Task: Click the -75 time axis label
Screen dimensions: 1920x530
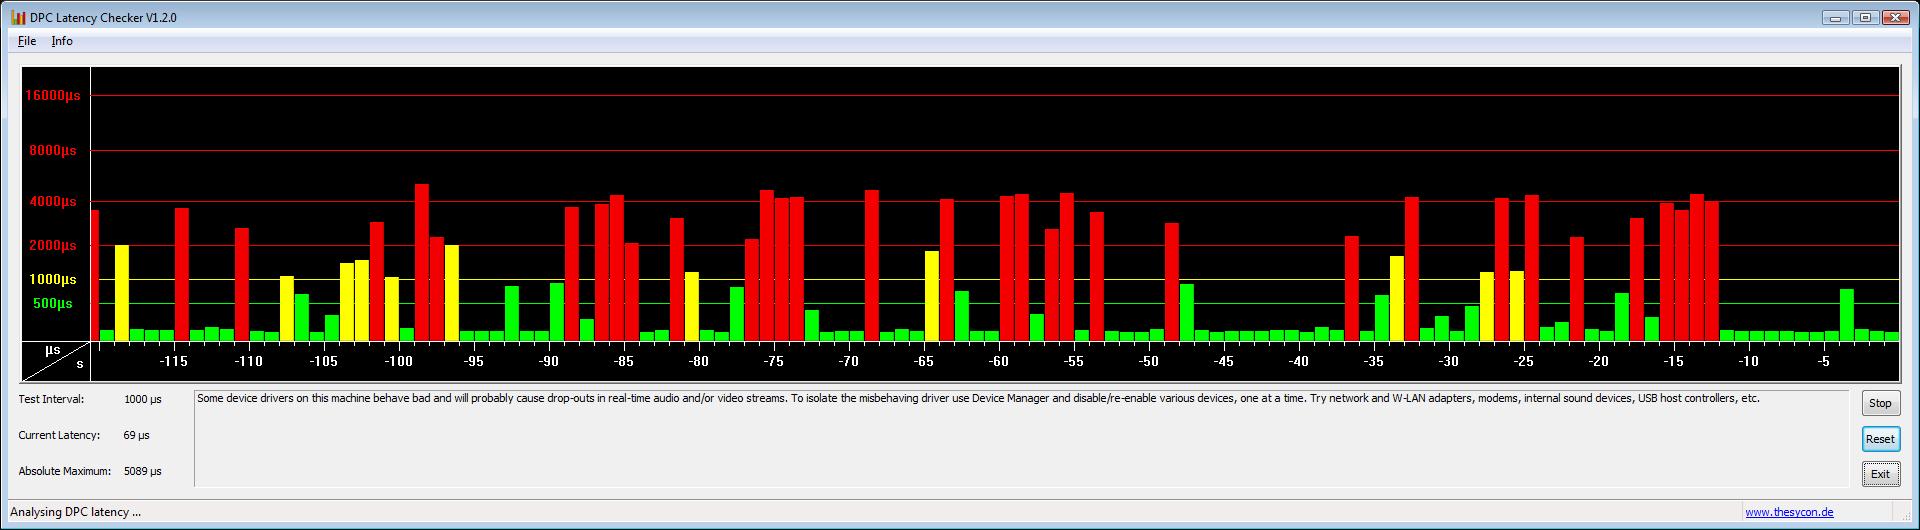Action: [774, 361]
